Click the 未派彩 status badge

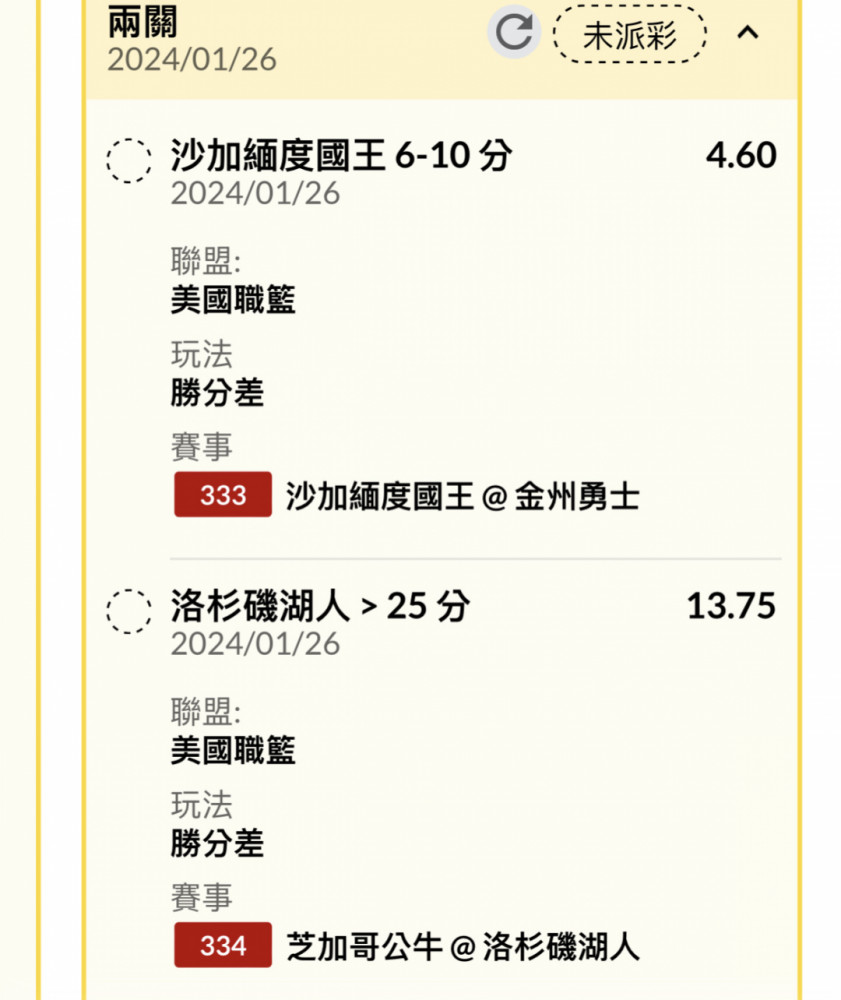629,34
